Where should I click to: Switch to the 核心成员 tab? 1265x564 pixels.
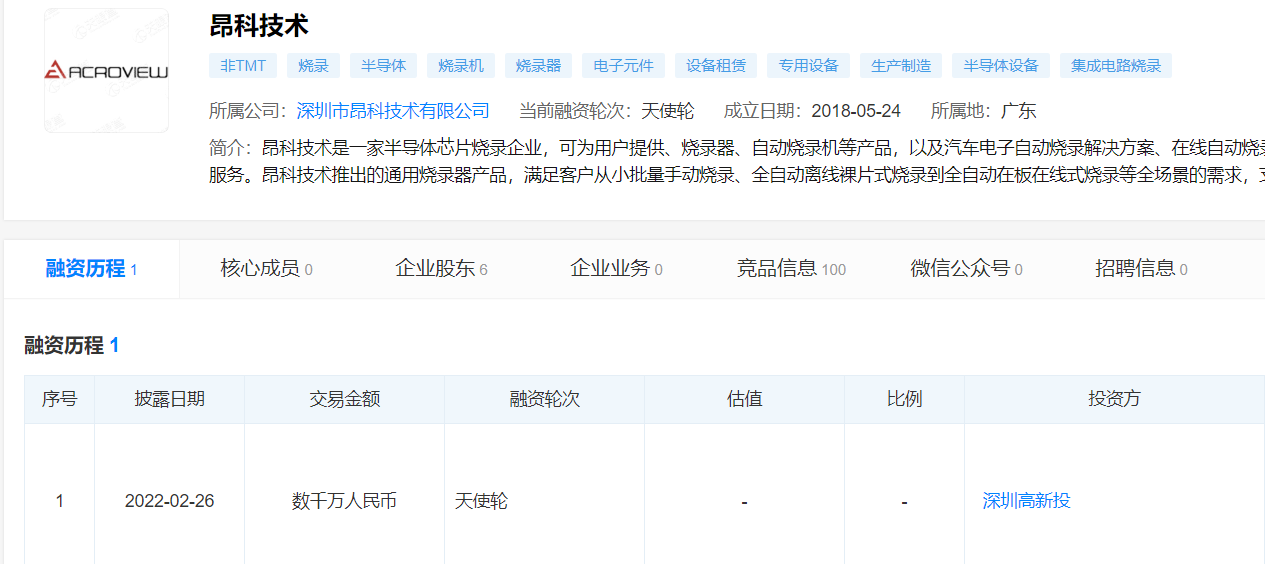pyautogui.click(x=266, y=268)
